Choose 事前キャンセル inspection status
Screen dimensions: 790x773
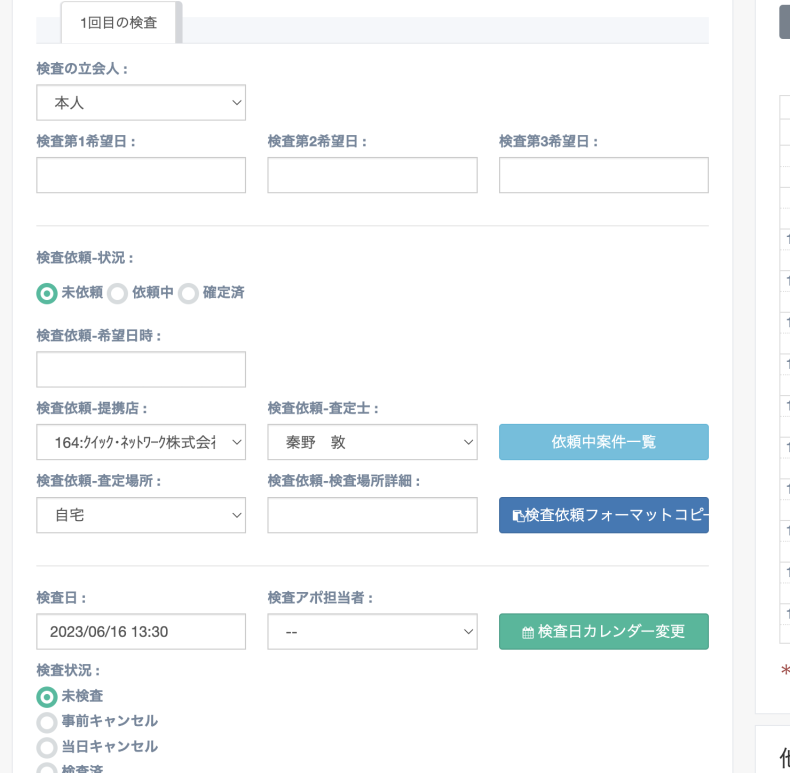pyautogui.click(x=46, y=722)
